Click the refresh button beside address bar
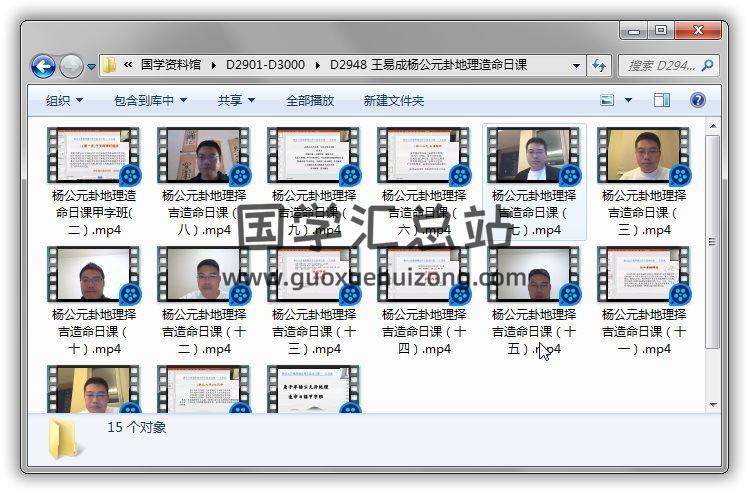The height and width of the screenshot is (494, 749). 599,66
